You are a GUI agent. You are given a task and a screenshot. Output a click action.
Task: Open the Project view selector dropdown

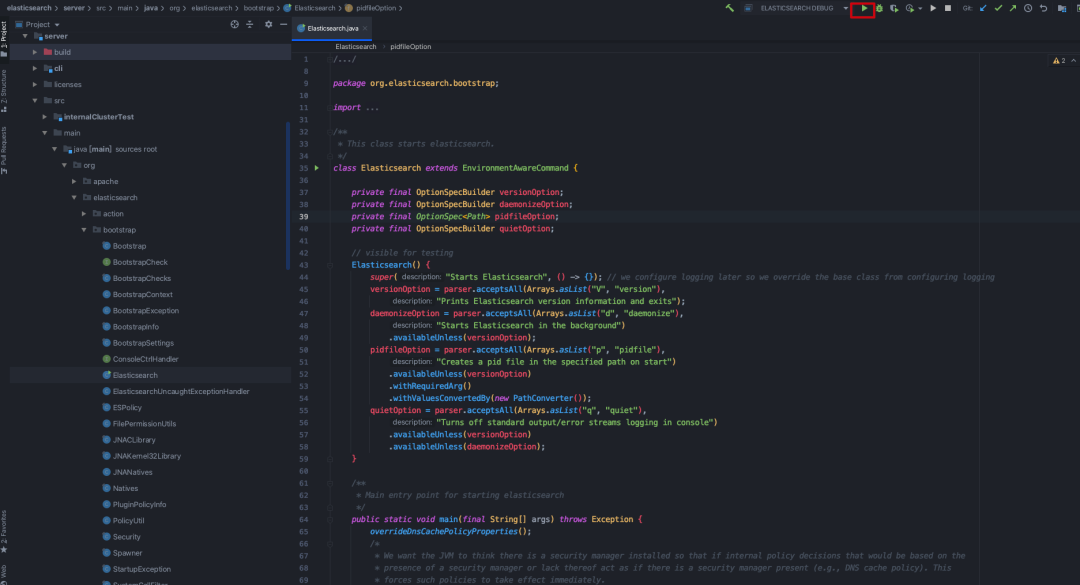pos(43,24)
